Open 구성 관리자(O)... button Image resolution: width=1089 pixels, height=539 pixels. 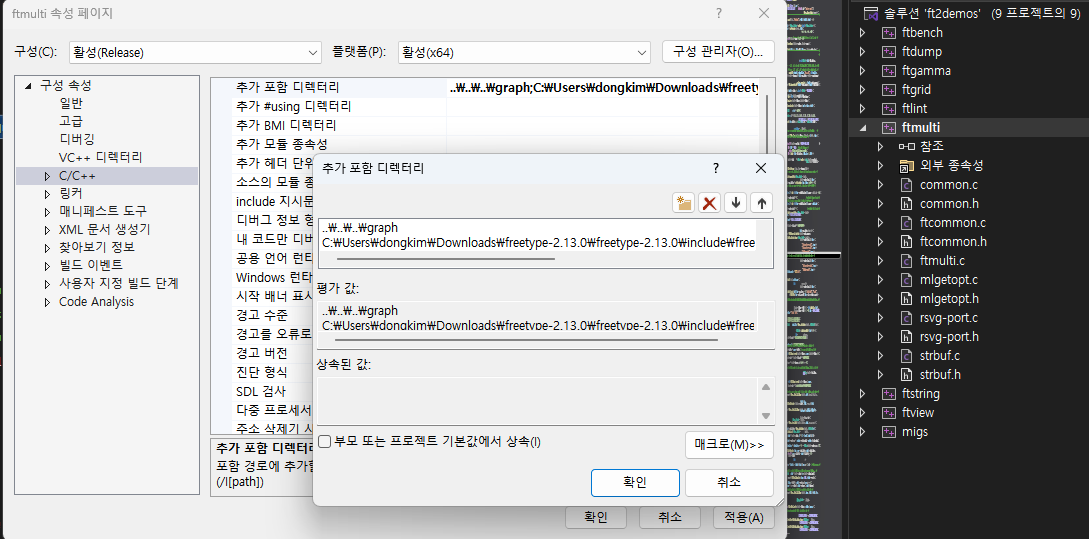(718, 52)
